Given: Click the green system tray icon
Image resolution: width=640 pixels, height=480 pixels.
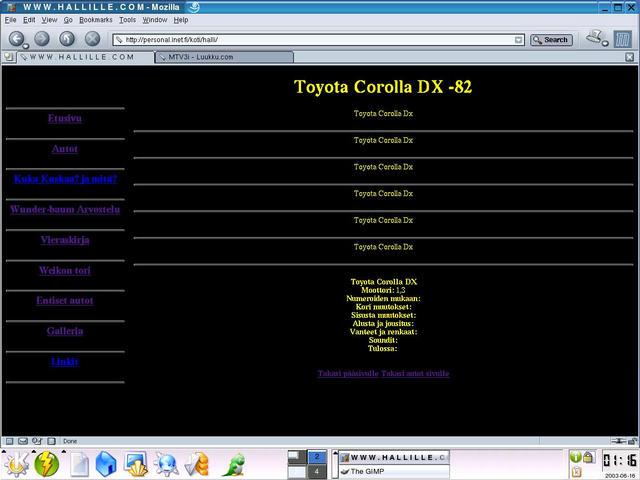Looking at the screenshot, I should [576, 457].
